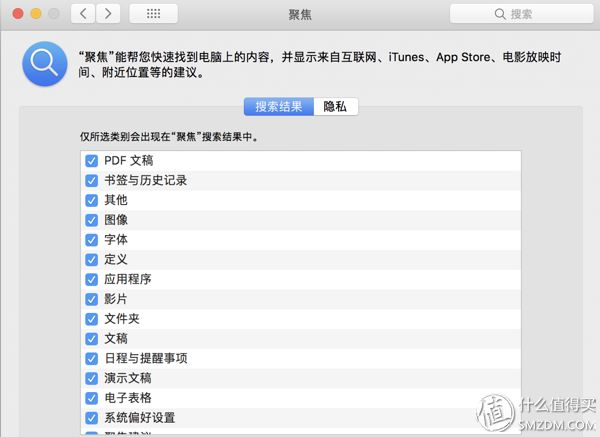600x437 pixels.
Task: Close the 聚焦 window with the red button
Action: point(18,14)
